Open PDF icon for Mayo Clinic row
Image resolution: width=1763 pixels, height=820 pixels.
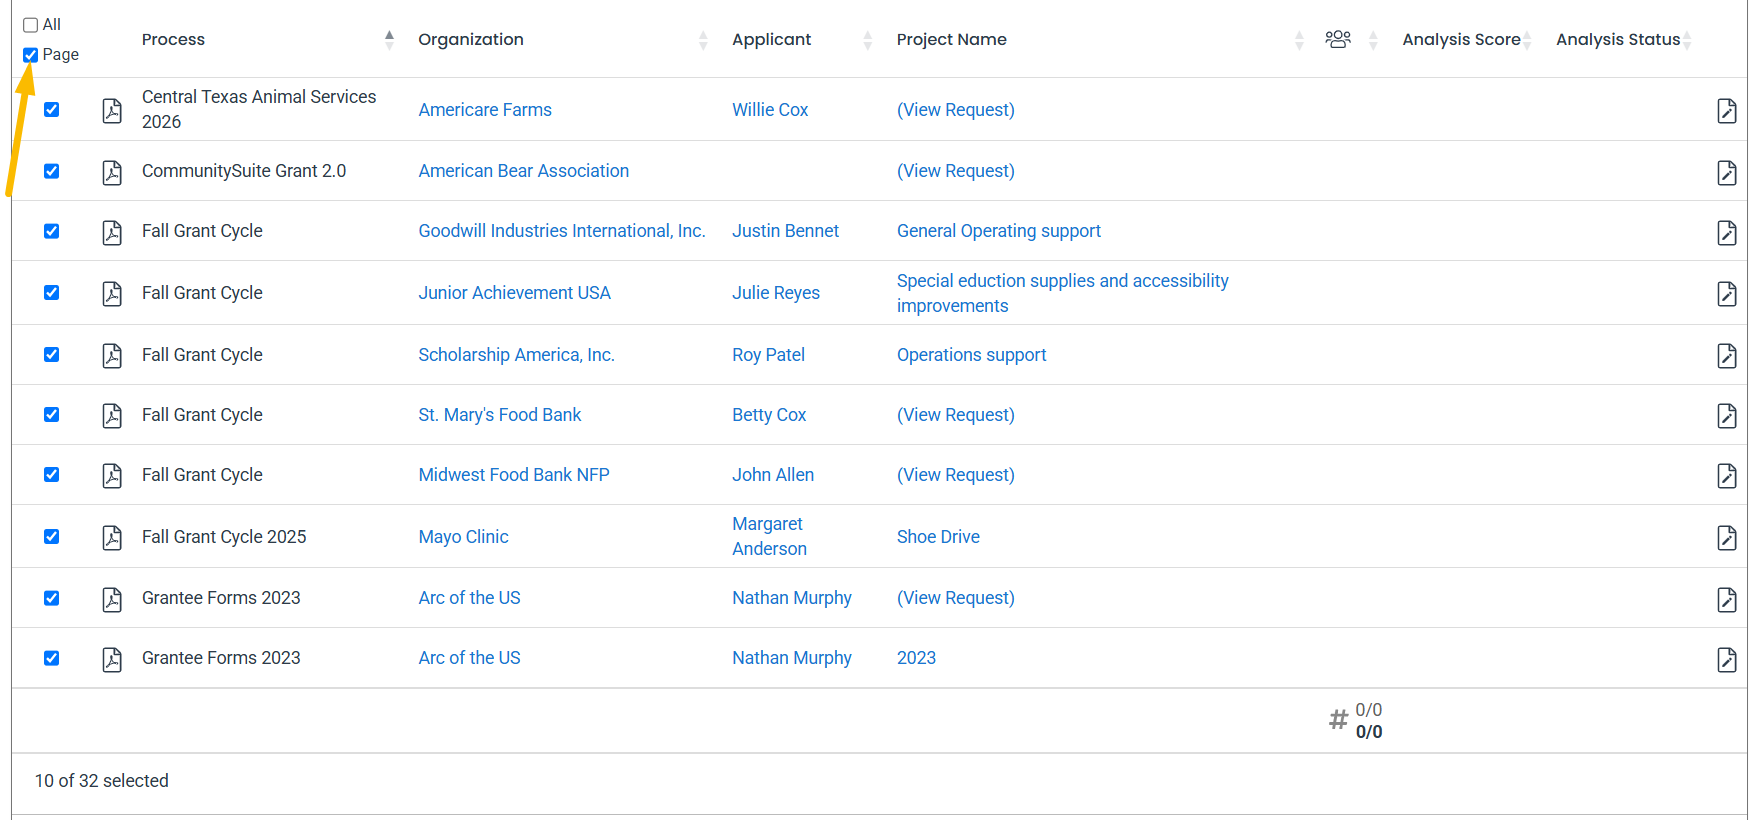coord(112,537)
